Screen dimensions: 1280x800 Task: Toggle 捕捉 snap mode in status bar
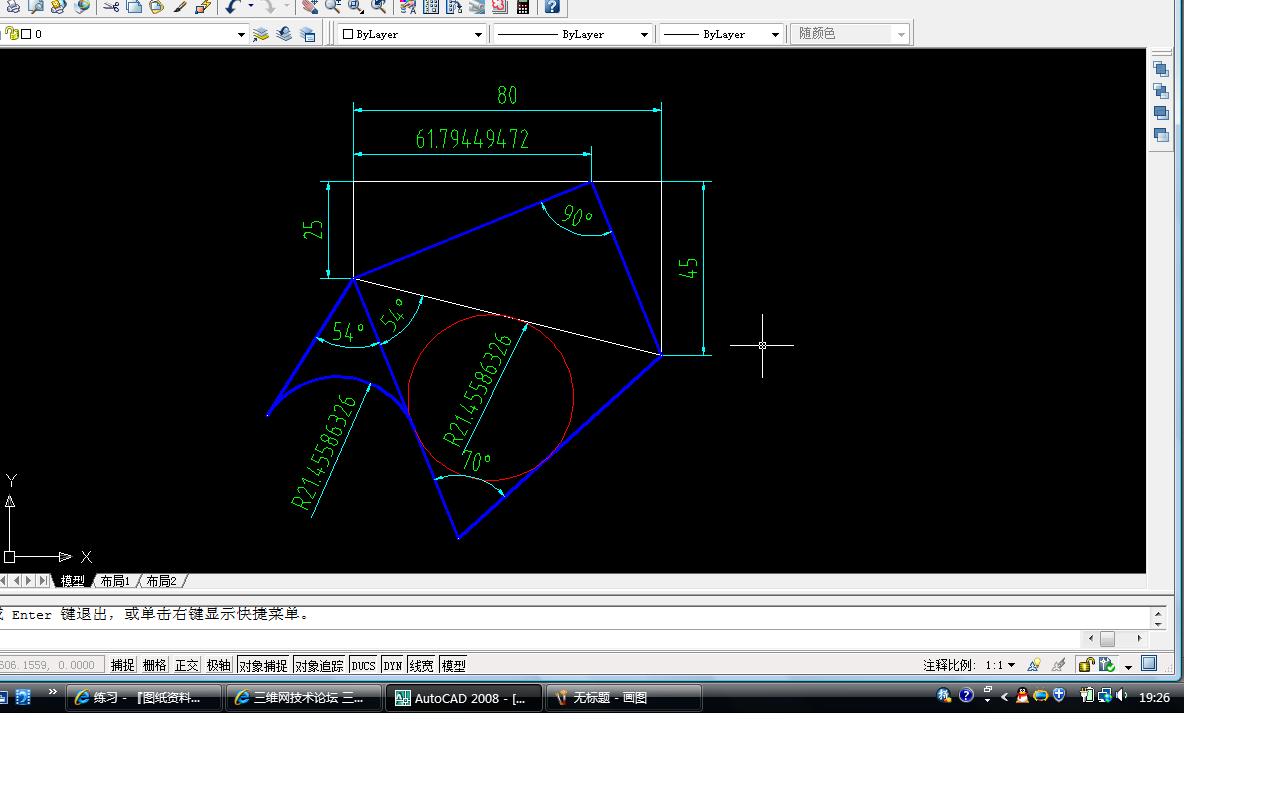pyautogui.click(x=122, y=665)
